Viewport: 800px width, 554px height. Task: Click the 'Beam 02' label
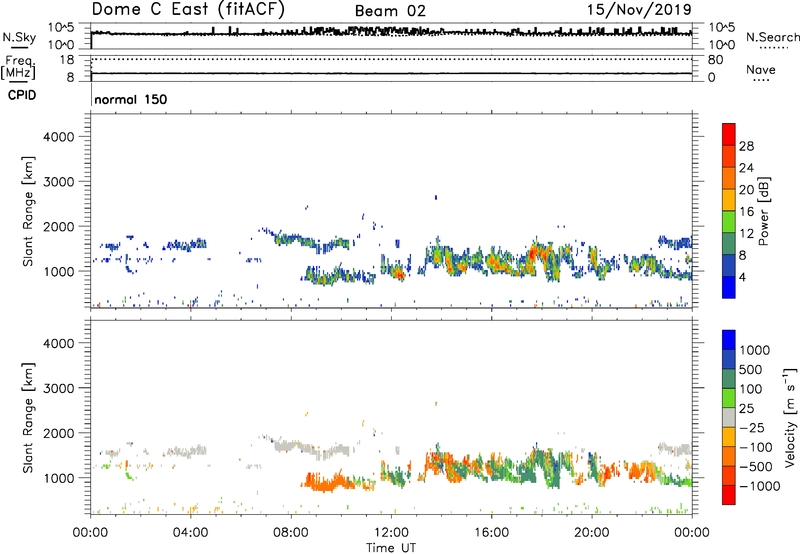pyautogui.click(x=390, y=11)
